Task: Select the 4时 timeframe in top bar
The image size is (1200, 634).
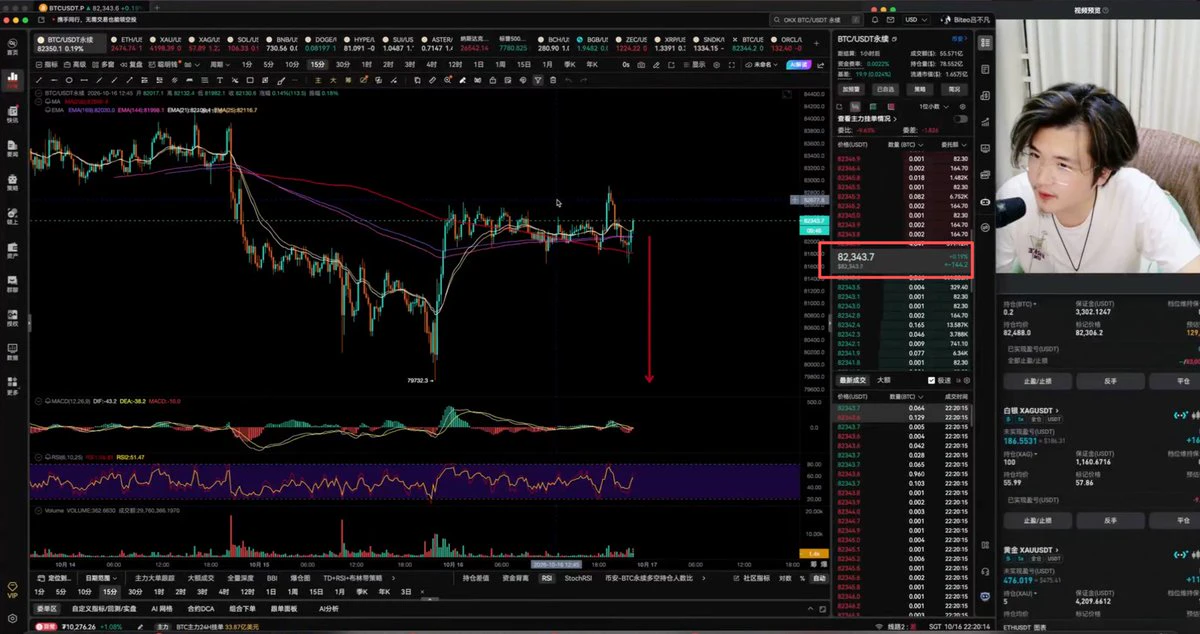Action: point(430,64)
